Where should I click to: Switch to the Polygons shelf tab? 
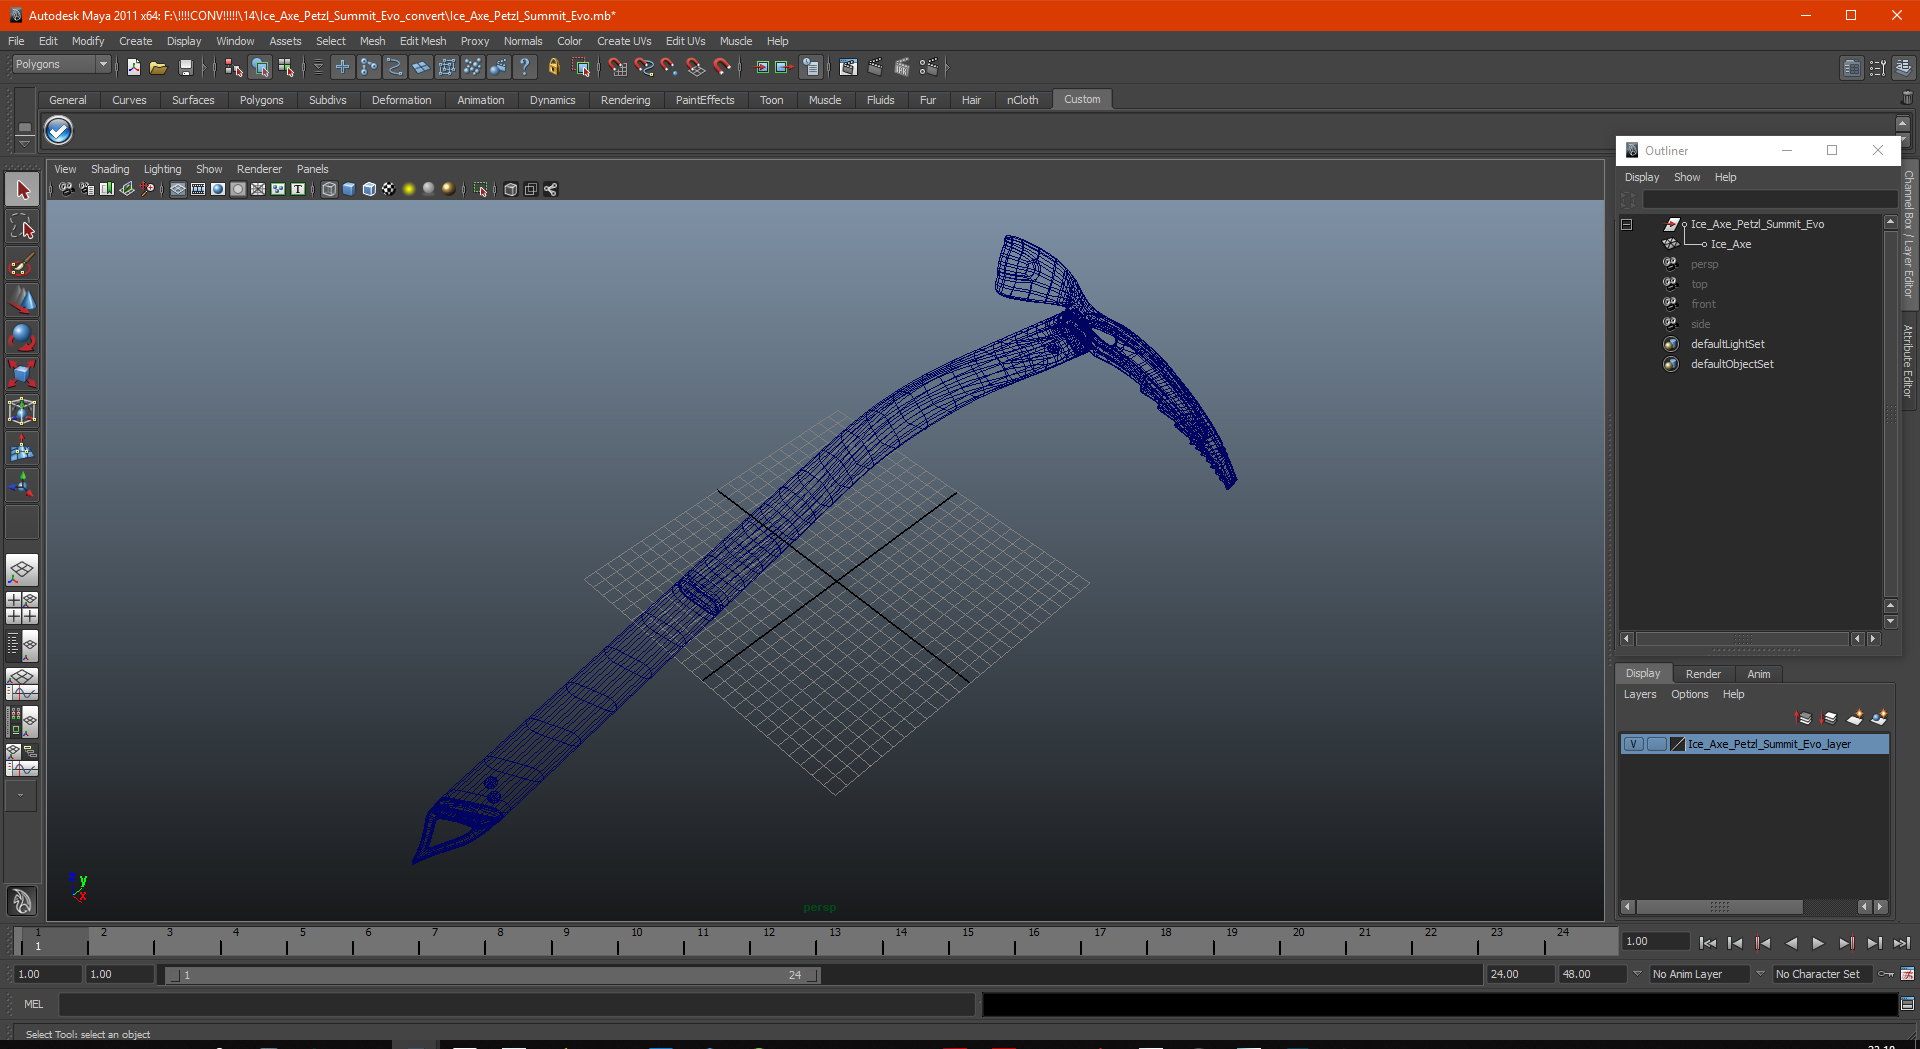click(x=261, y=100)
